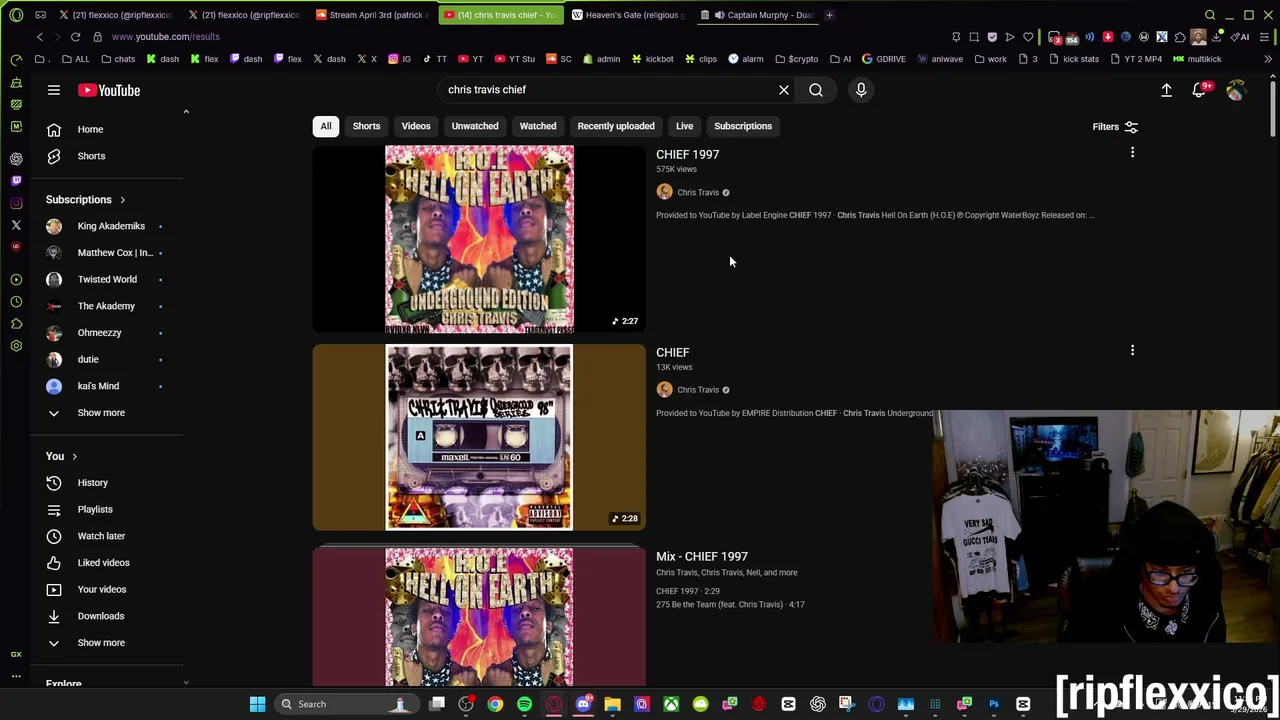This screenshot has width=1280, height=720.
Task: Select the Live filter chip
Action: tap(684, 126)
